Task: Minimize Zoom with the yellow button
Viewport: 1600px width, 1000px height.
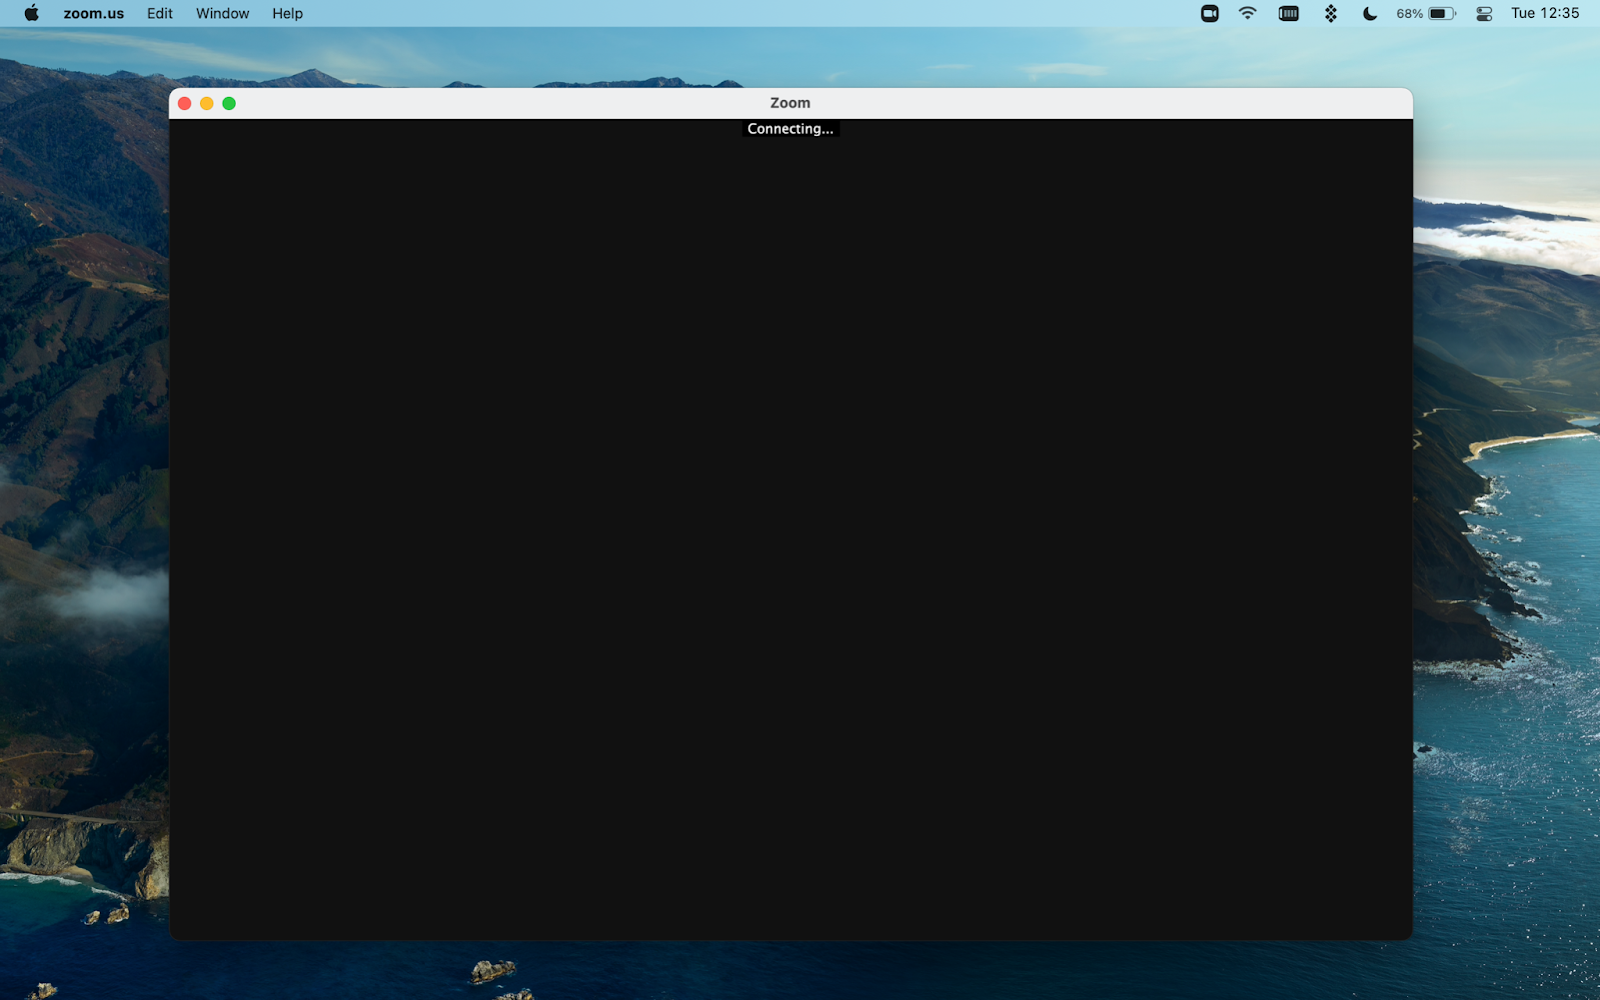Action: pyautogui.click(x=206, y=102)
